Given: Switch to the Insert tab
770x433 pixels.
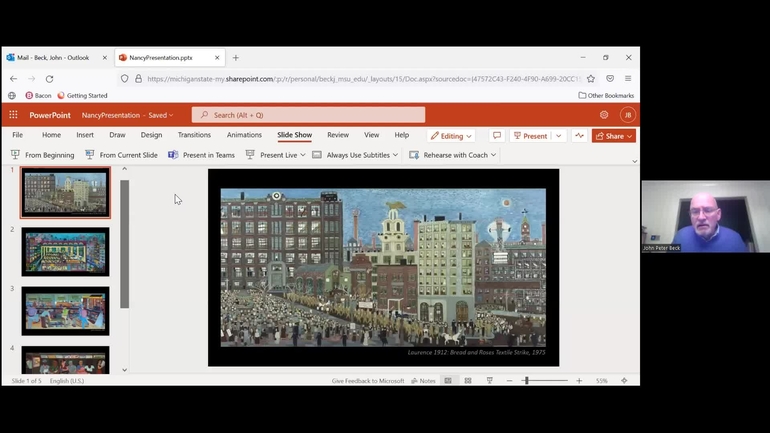Looking at the screenshot, I should [x=85, y=135].
